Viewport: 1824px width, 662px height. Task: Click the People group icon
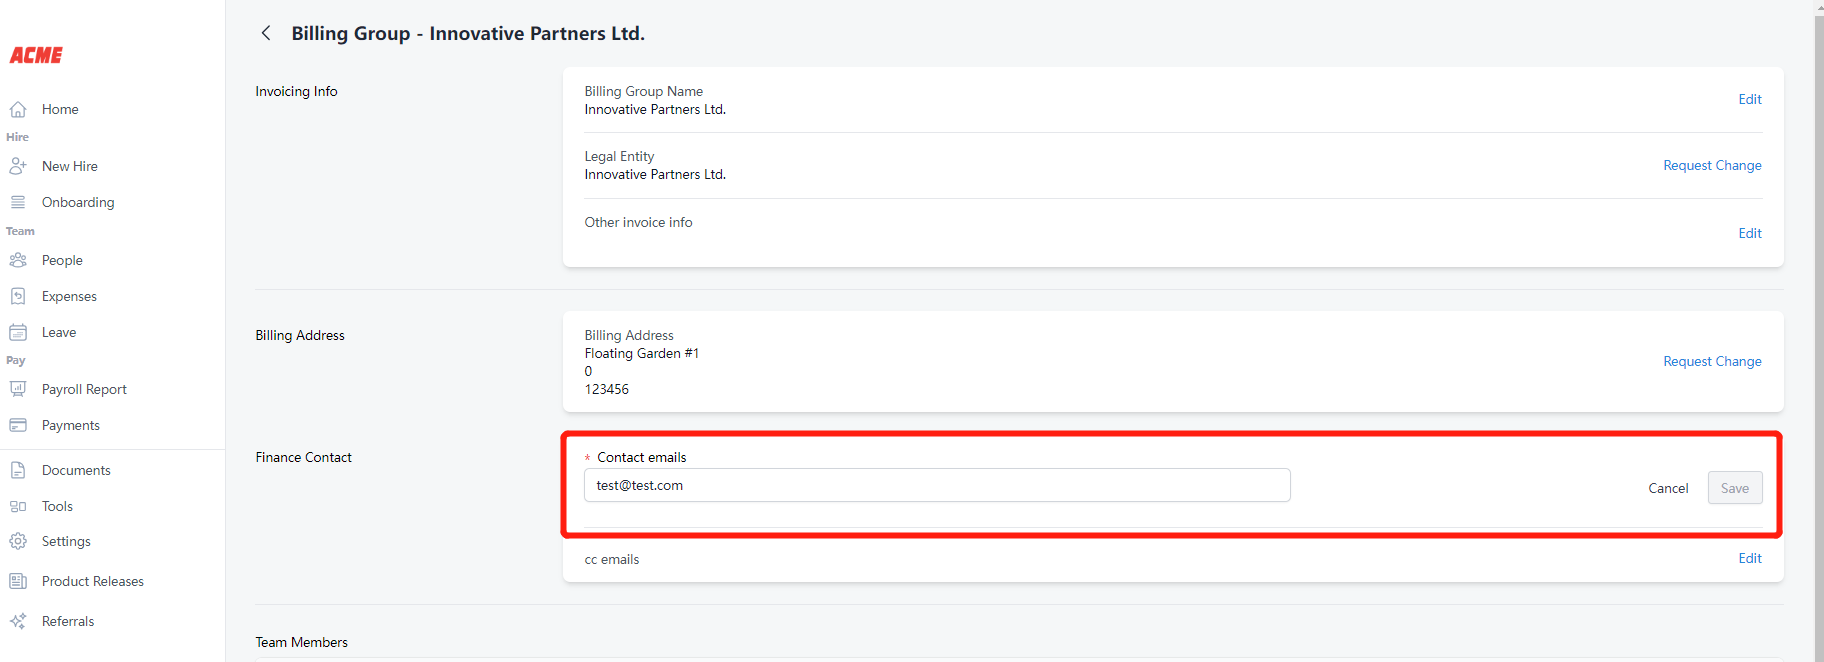[18, 260]
